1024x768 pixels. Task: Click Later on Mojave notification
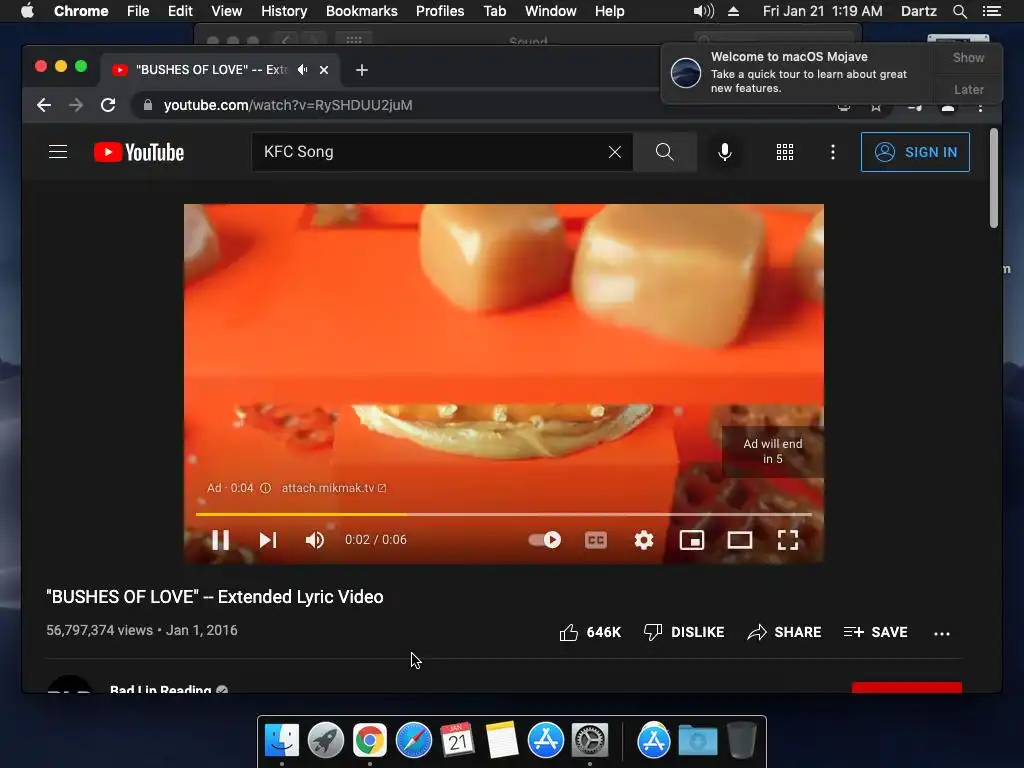(968, 89)
